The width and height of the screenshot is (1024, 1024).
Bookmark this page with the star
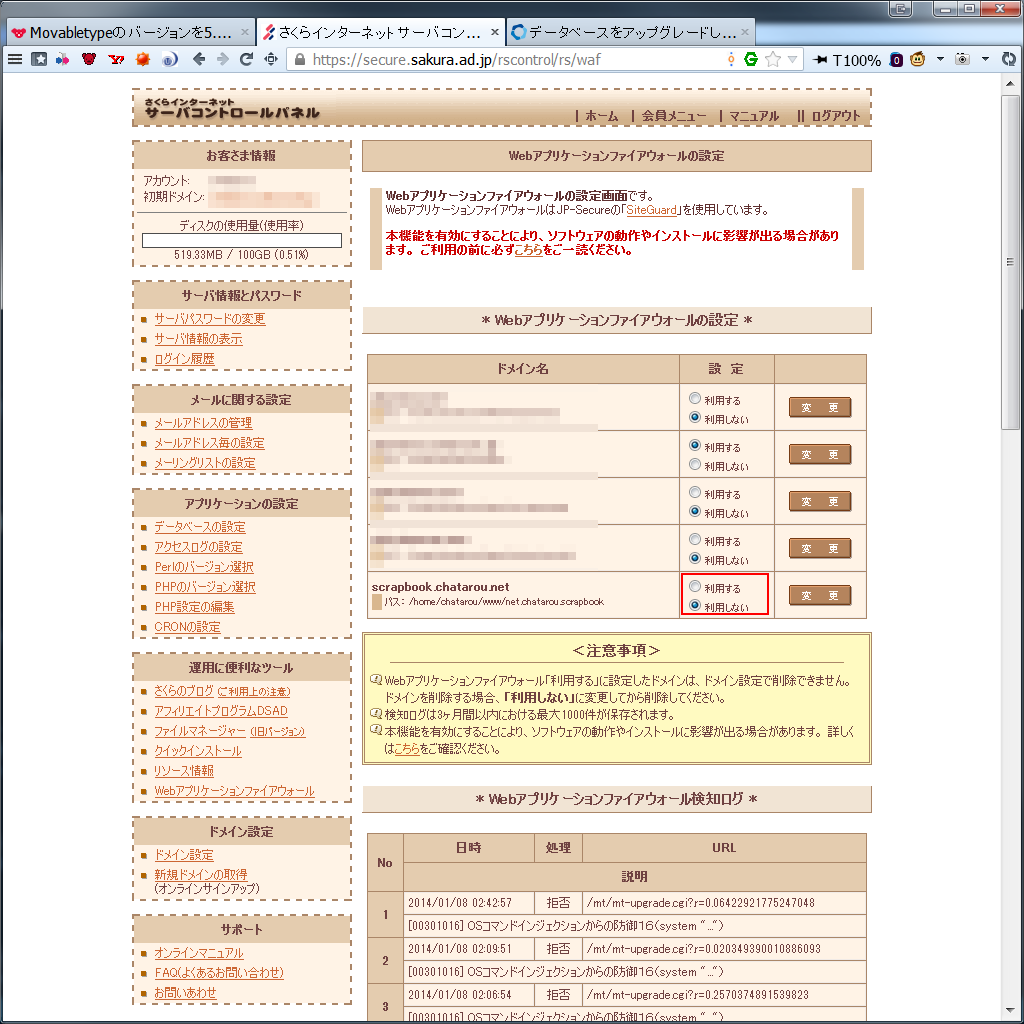pyautogui.click(x=773, y=59)
